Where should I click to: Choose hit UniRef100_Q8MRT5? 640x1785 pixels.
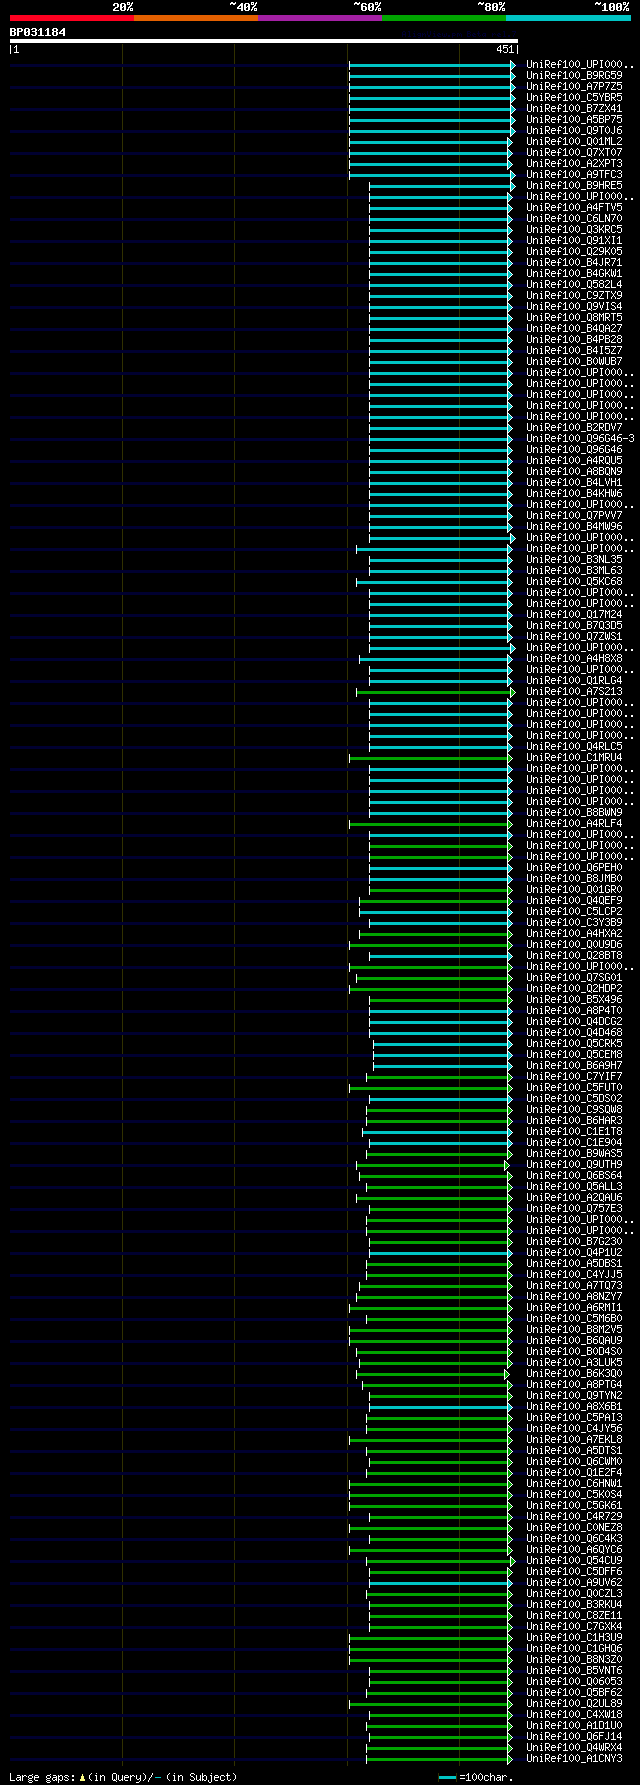[574, 317]
